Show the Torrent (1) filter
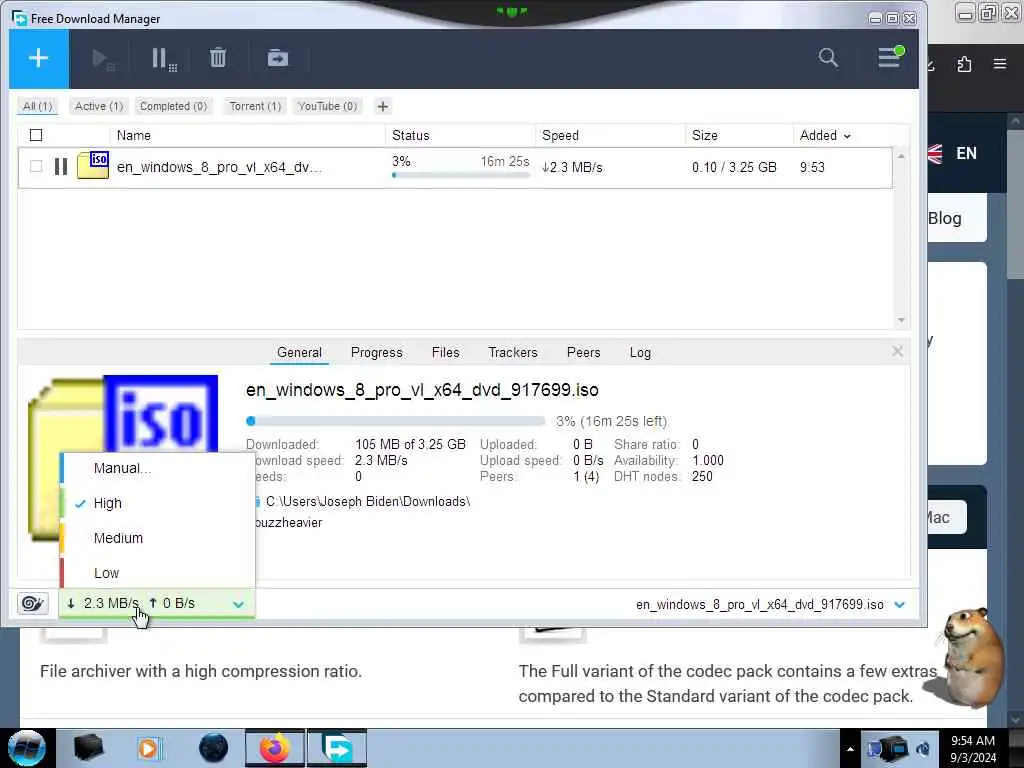This screenshot has height=768, width=1024. tap(255, 106)
